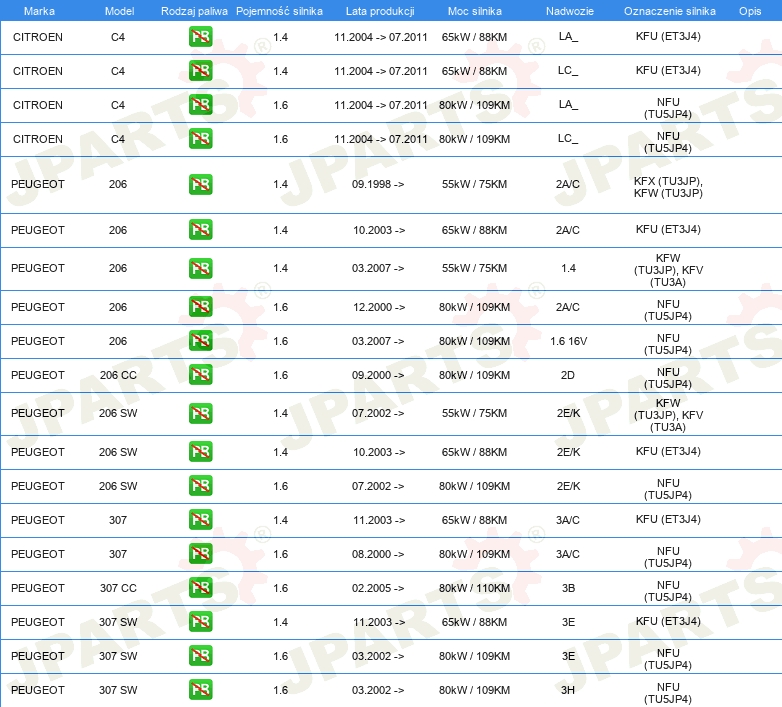Image resolution: width=782 pixels, height=707 pixels.
Task: Click engine size 1.6 in 307 CC row
Action: tap(280, 588)
